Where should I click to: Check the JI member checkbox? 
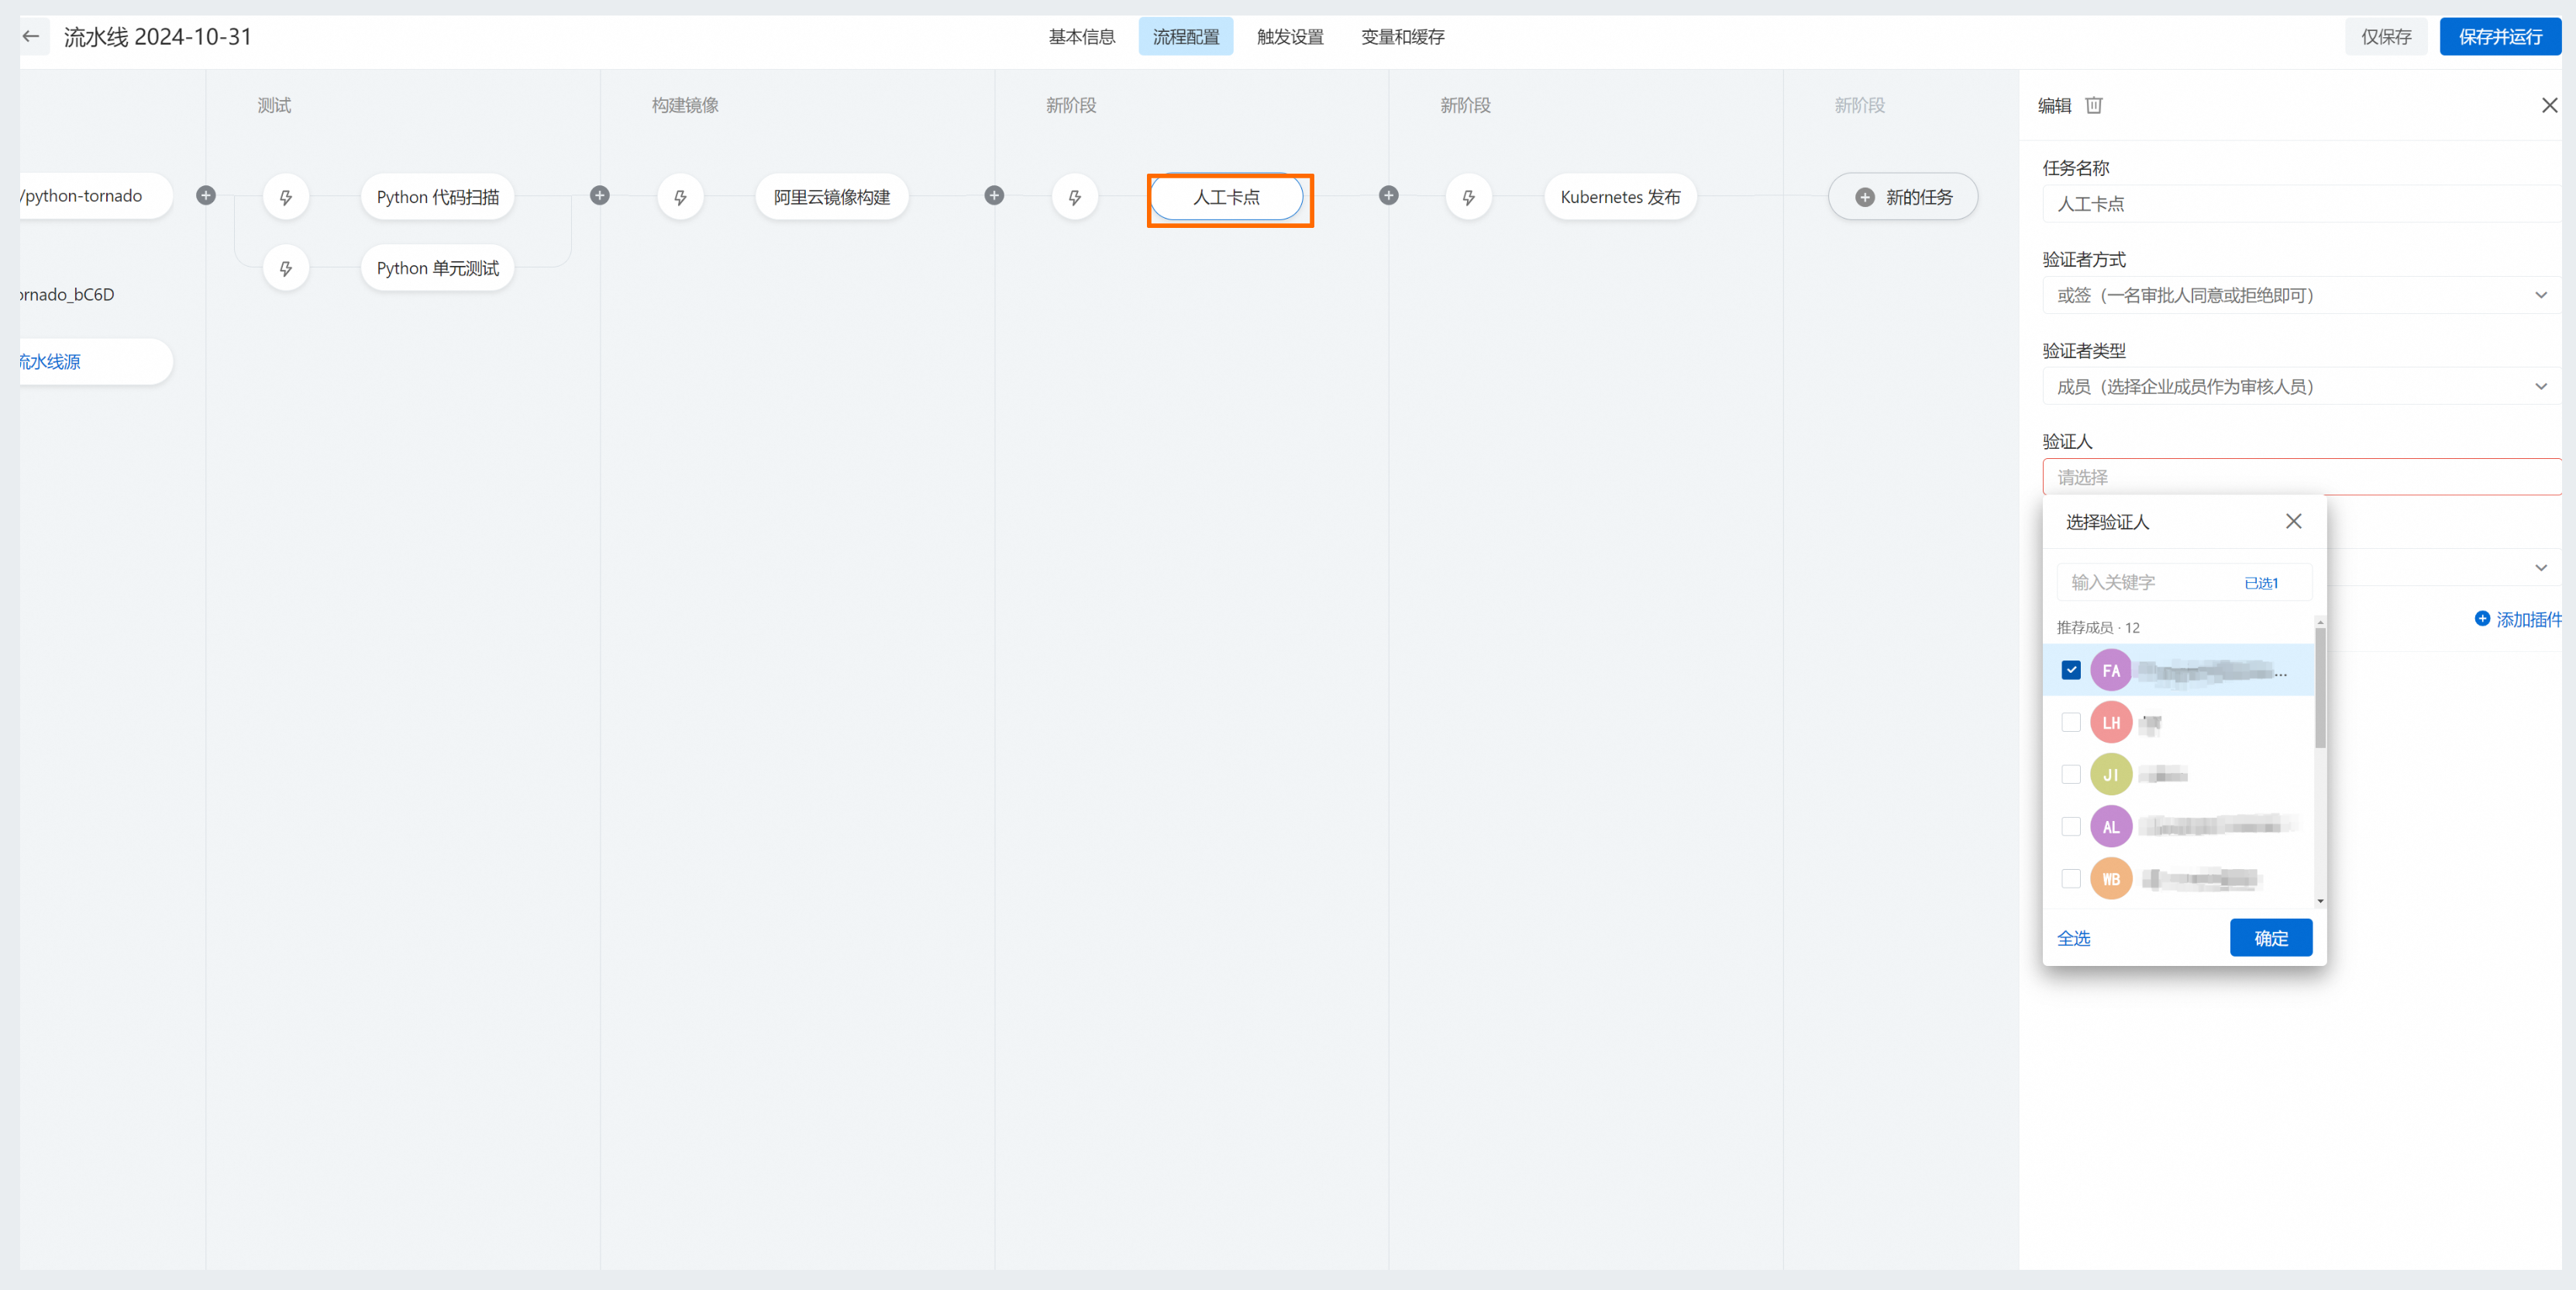(x=2071, y=774)
